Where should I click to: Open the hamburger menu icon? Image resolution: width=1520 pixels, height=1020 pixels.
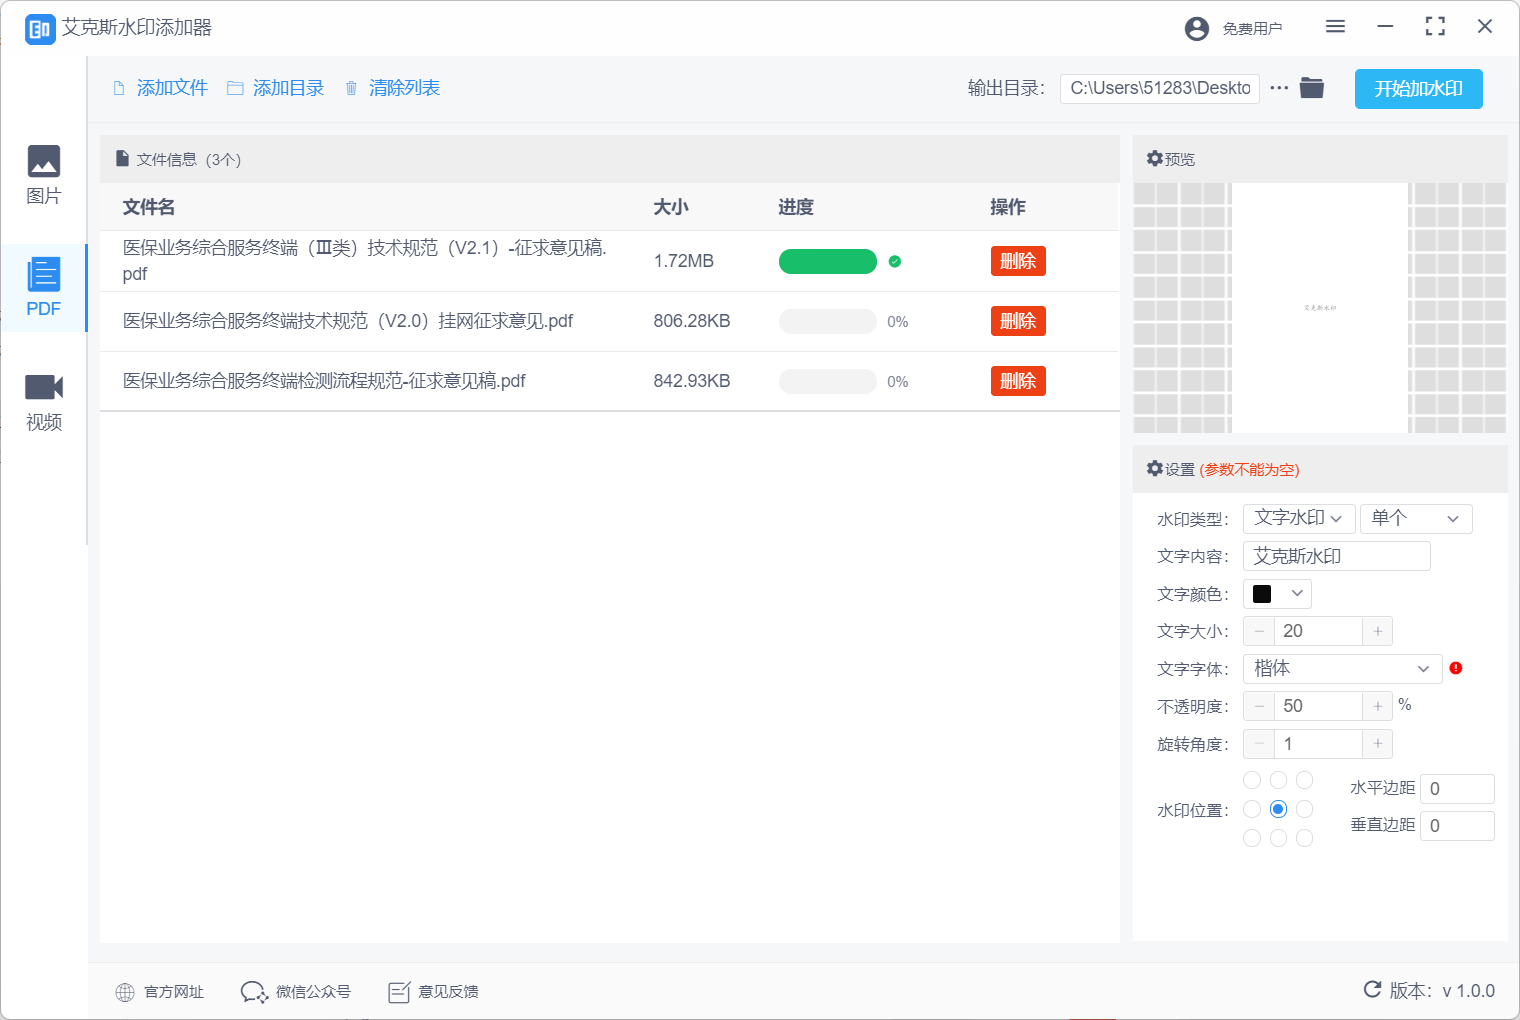click(x=1335, y=27)
